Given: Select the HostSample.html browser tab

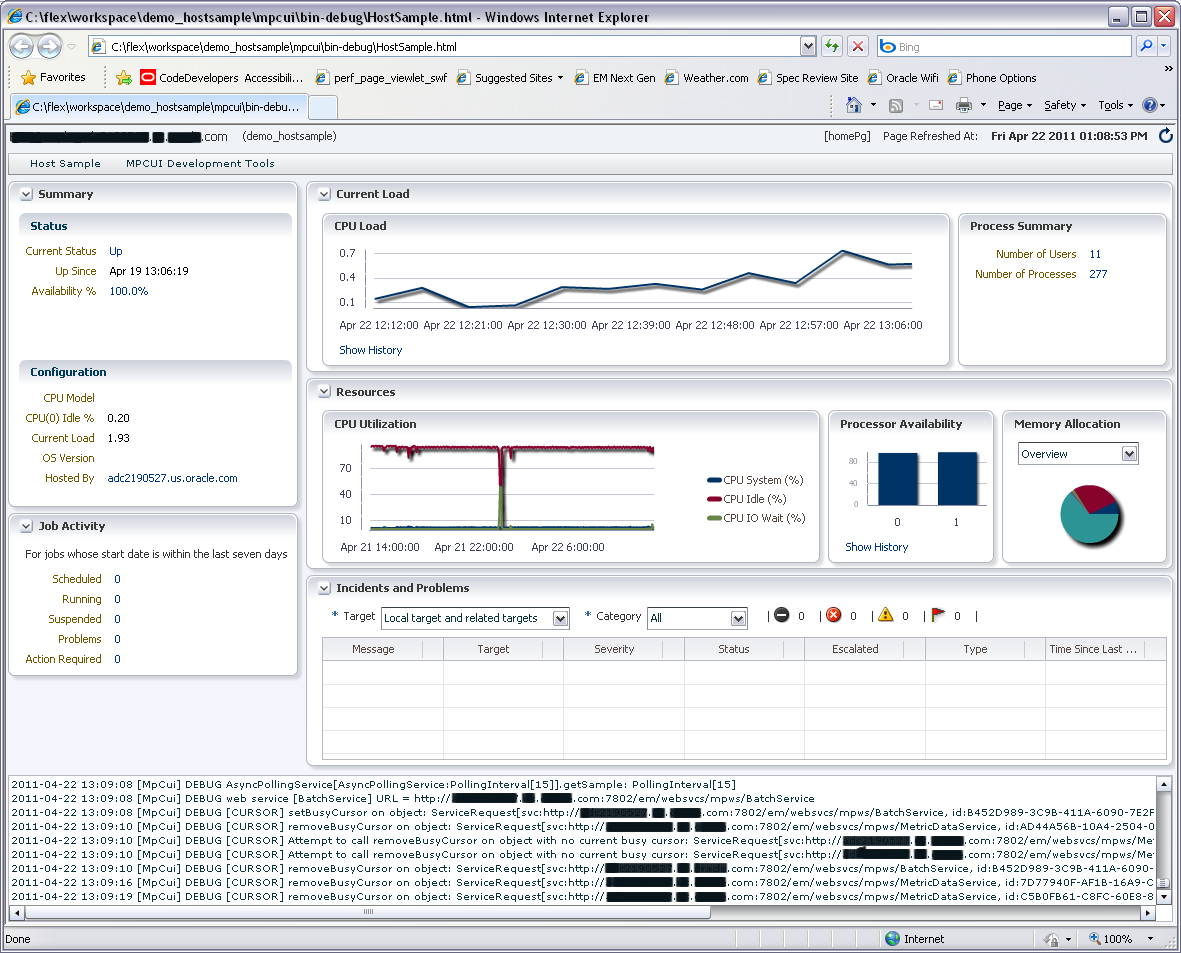Looking at the screenshot, I should click(x=159, y=107).
